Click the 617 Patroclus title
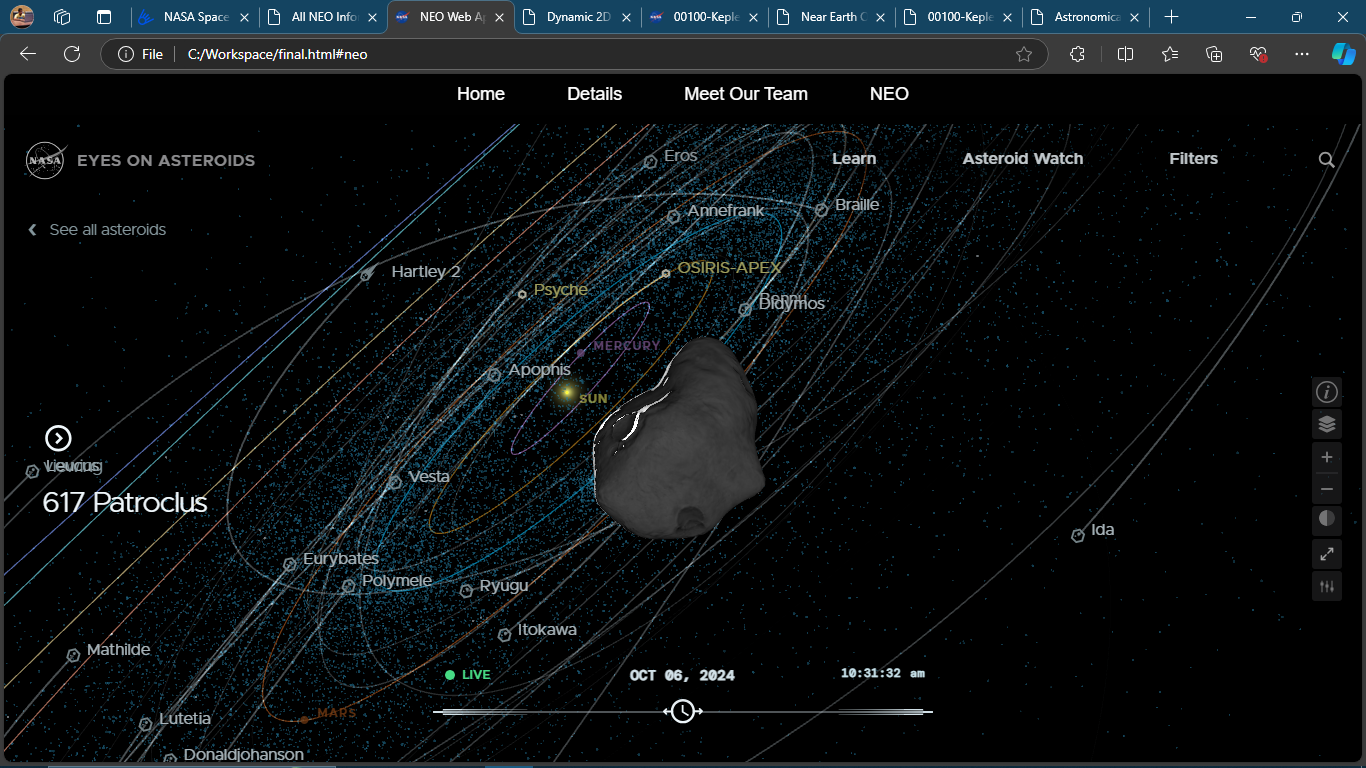Image resolution: width=1366 pixels, height=768 pixels. (125, 502)
